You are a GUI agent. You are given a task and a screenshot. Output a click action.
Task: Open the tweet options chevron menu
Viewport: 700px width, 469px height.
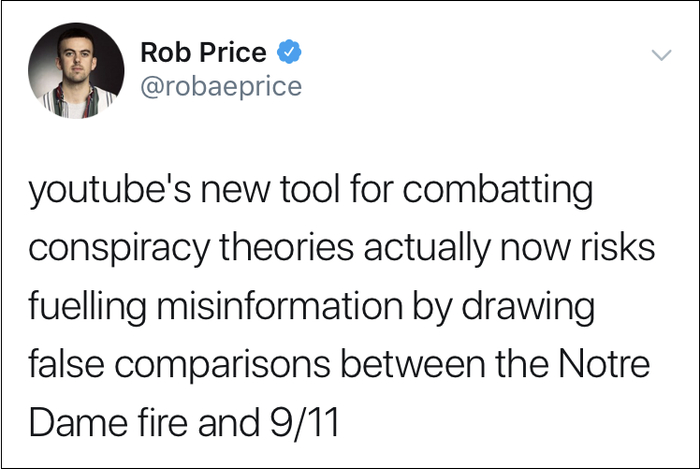pyautogui.click(x=660, y=56)
